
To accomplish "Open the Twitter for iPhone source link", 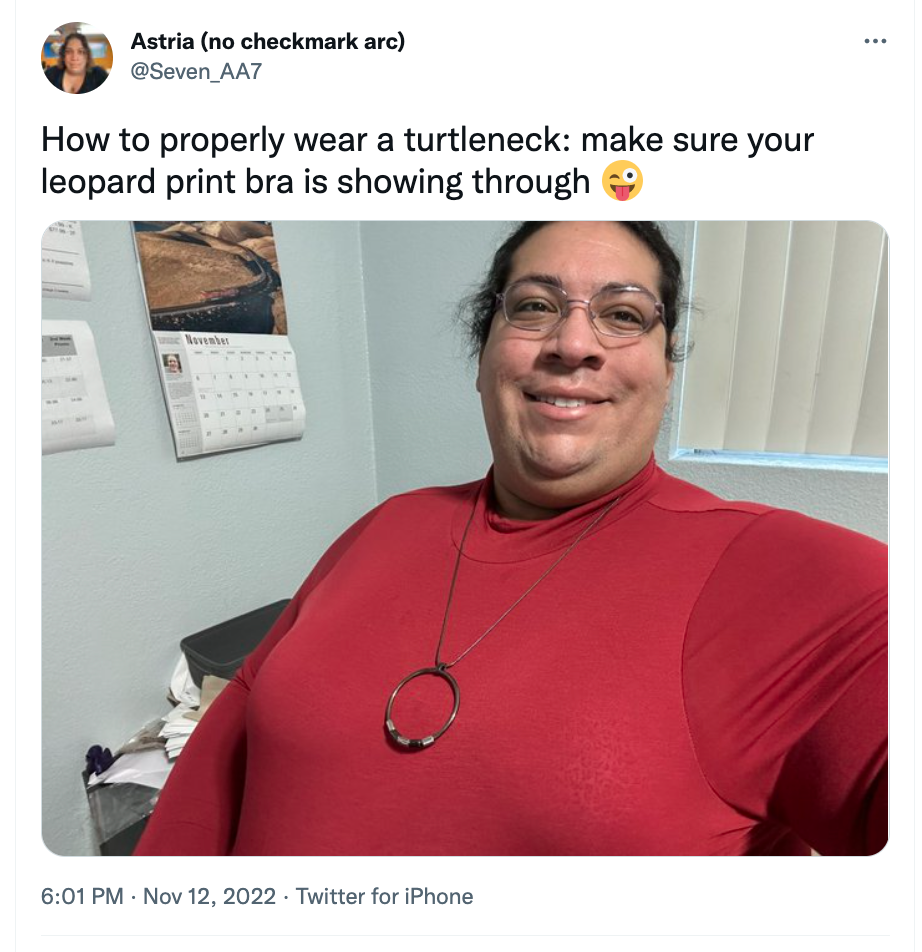I will [384, 896].
